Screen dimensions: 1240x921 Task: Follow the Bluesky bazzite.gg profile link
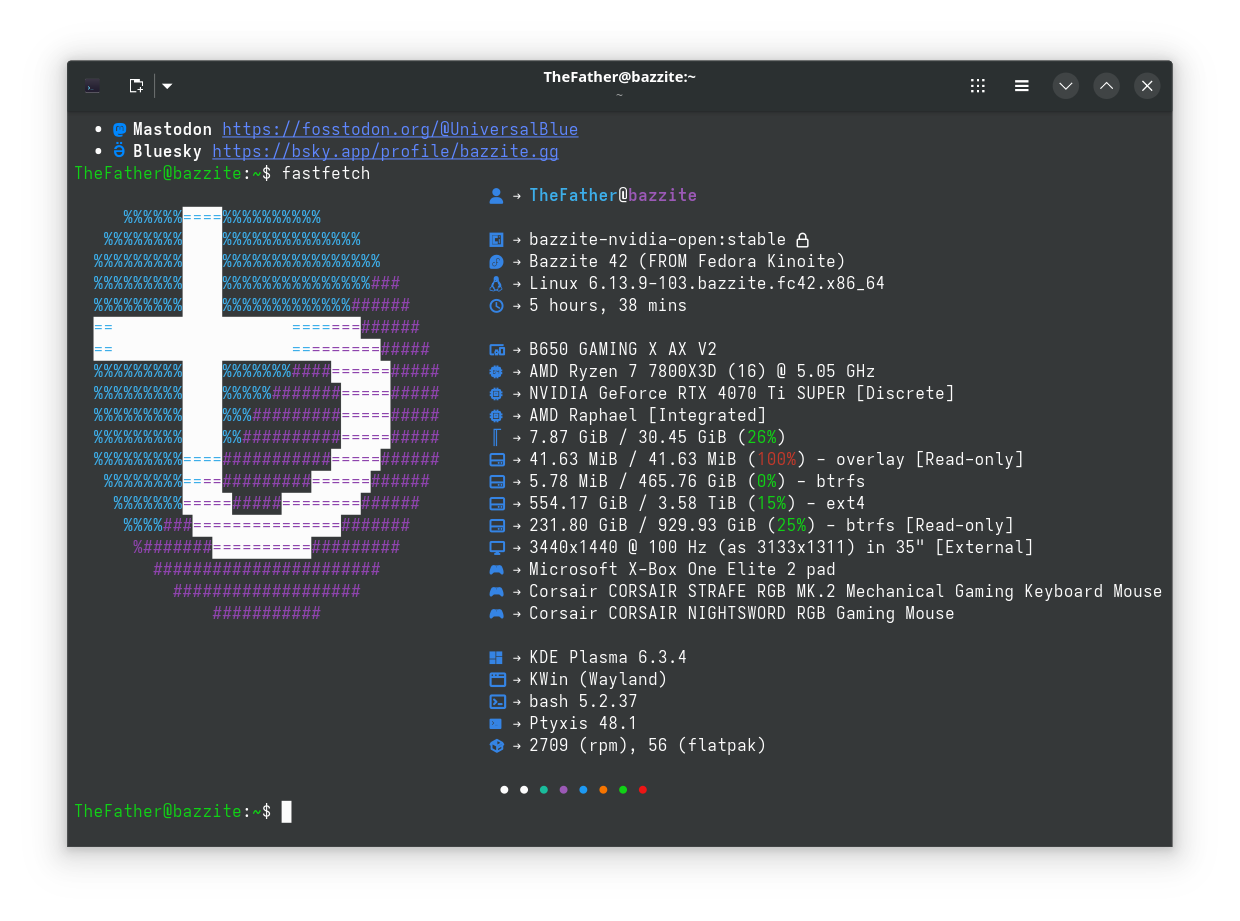coord(384,151)
